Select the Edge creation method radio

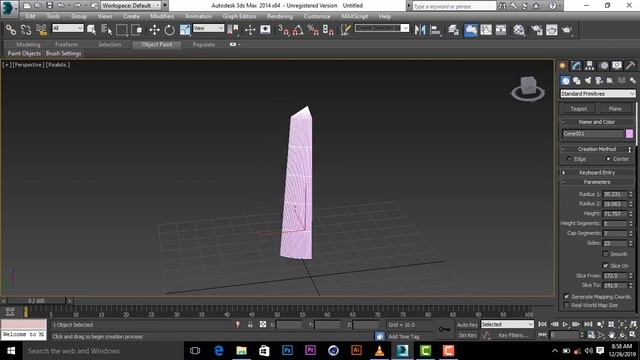tap(569, 159)
